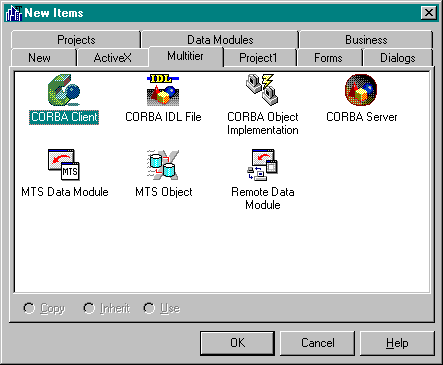Viewport: 443px width, 365px height.
Task: Open the Dialogs tab
Action: 398,58
